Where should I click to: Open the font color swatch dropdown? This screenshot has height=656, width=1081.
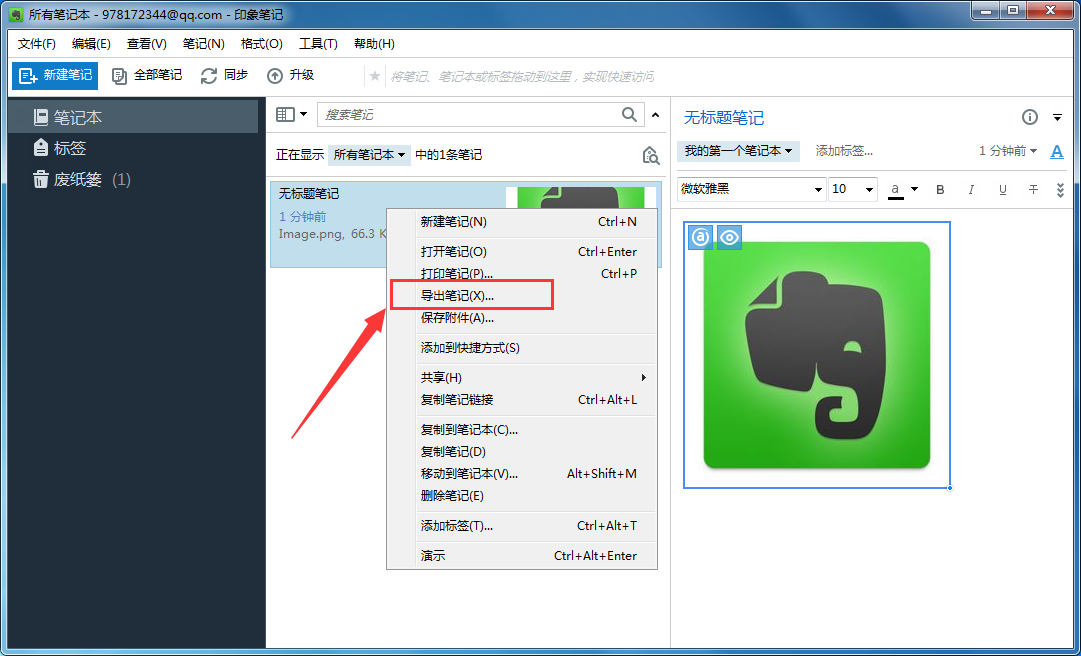(x=900, y=189)
